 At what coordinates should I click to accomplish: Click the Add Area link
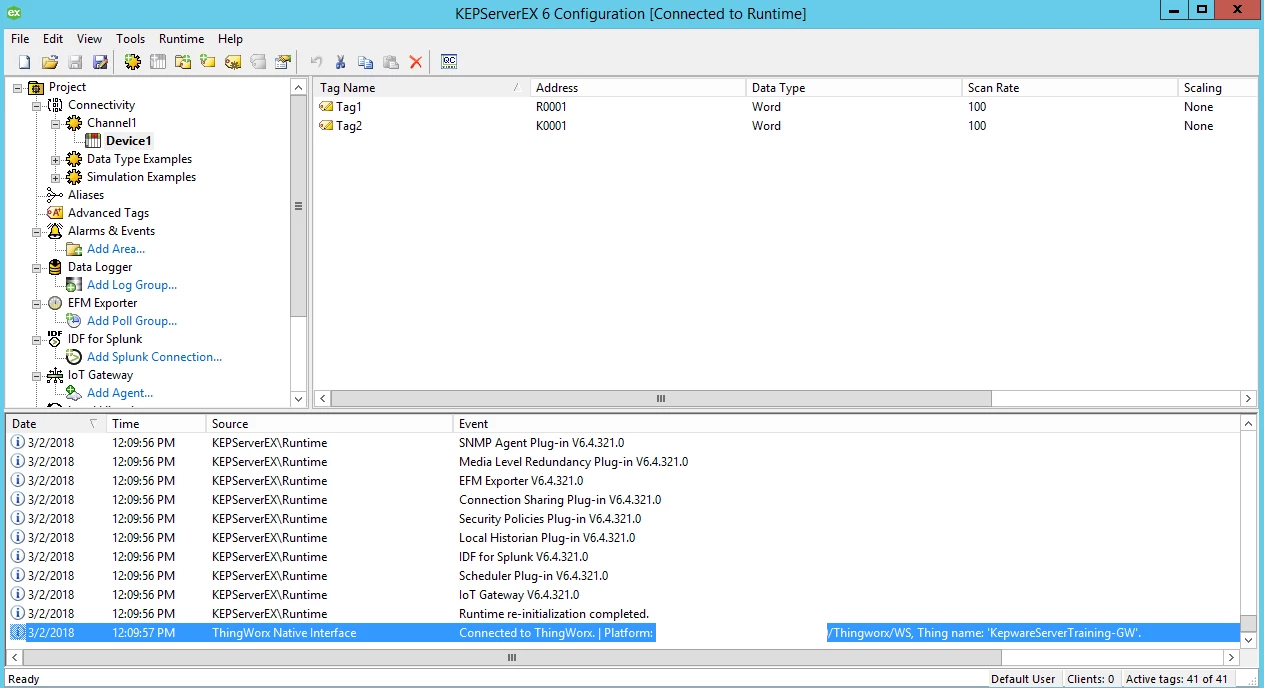point(116,249)
